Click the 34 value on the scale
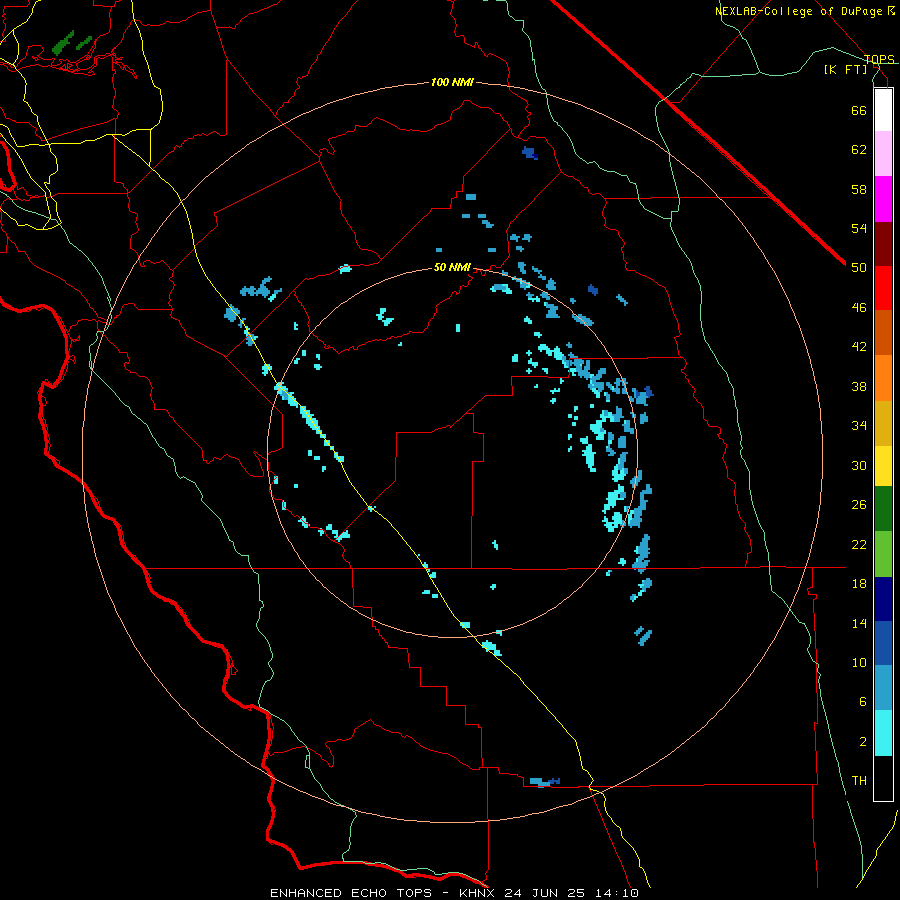 click(859, 426)
